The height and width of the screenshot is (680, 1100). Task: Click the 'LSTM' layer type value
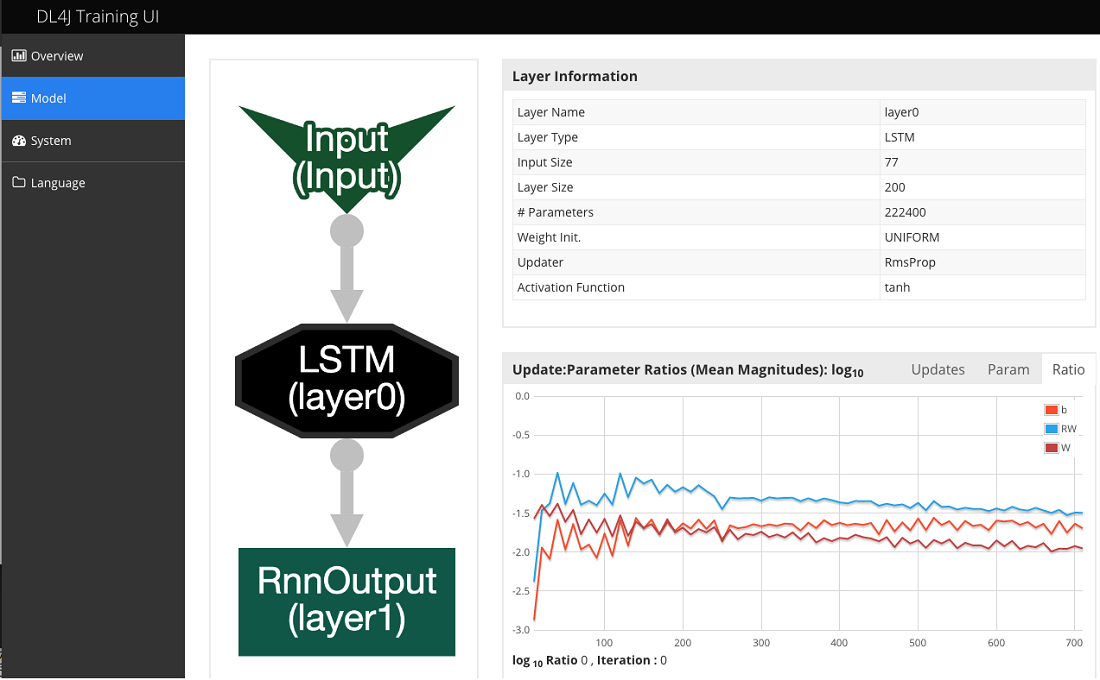click(x=899, y=138)
